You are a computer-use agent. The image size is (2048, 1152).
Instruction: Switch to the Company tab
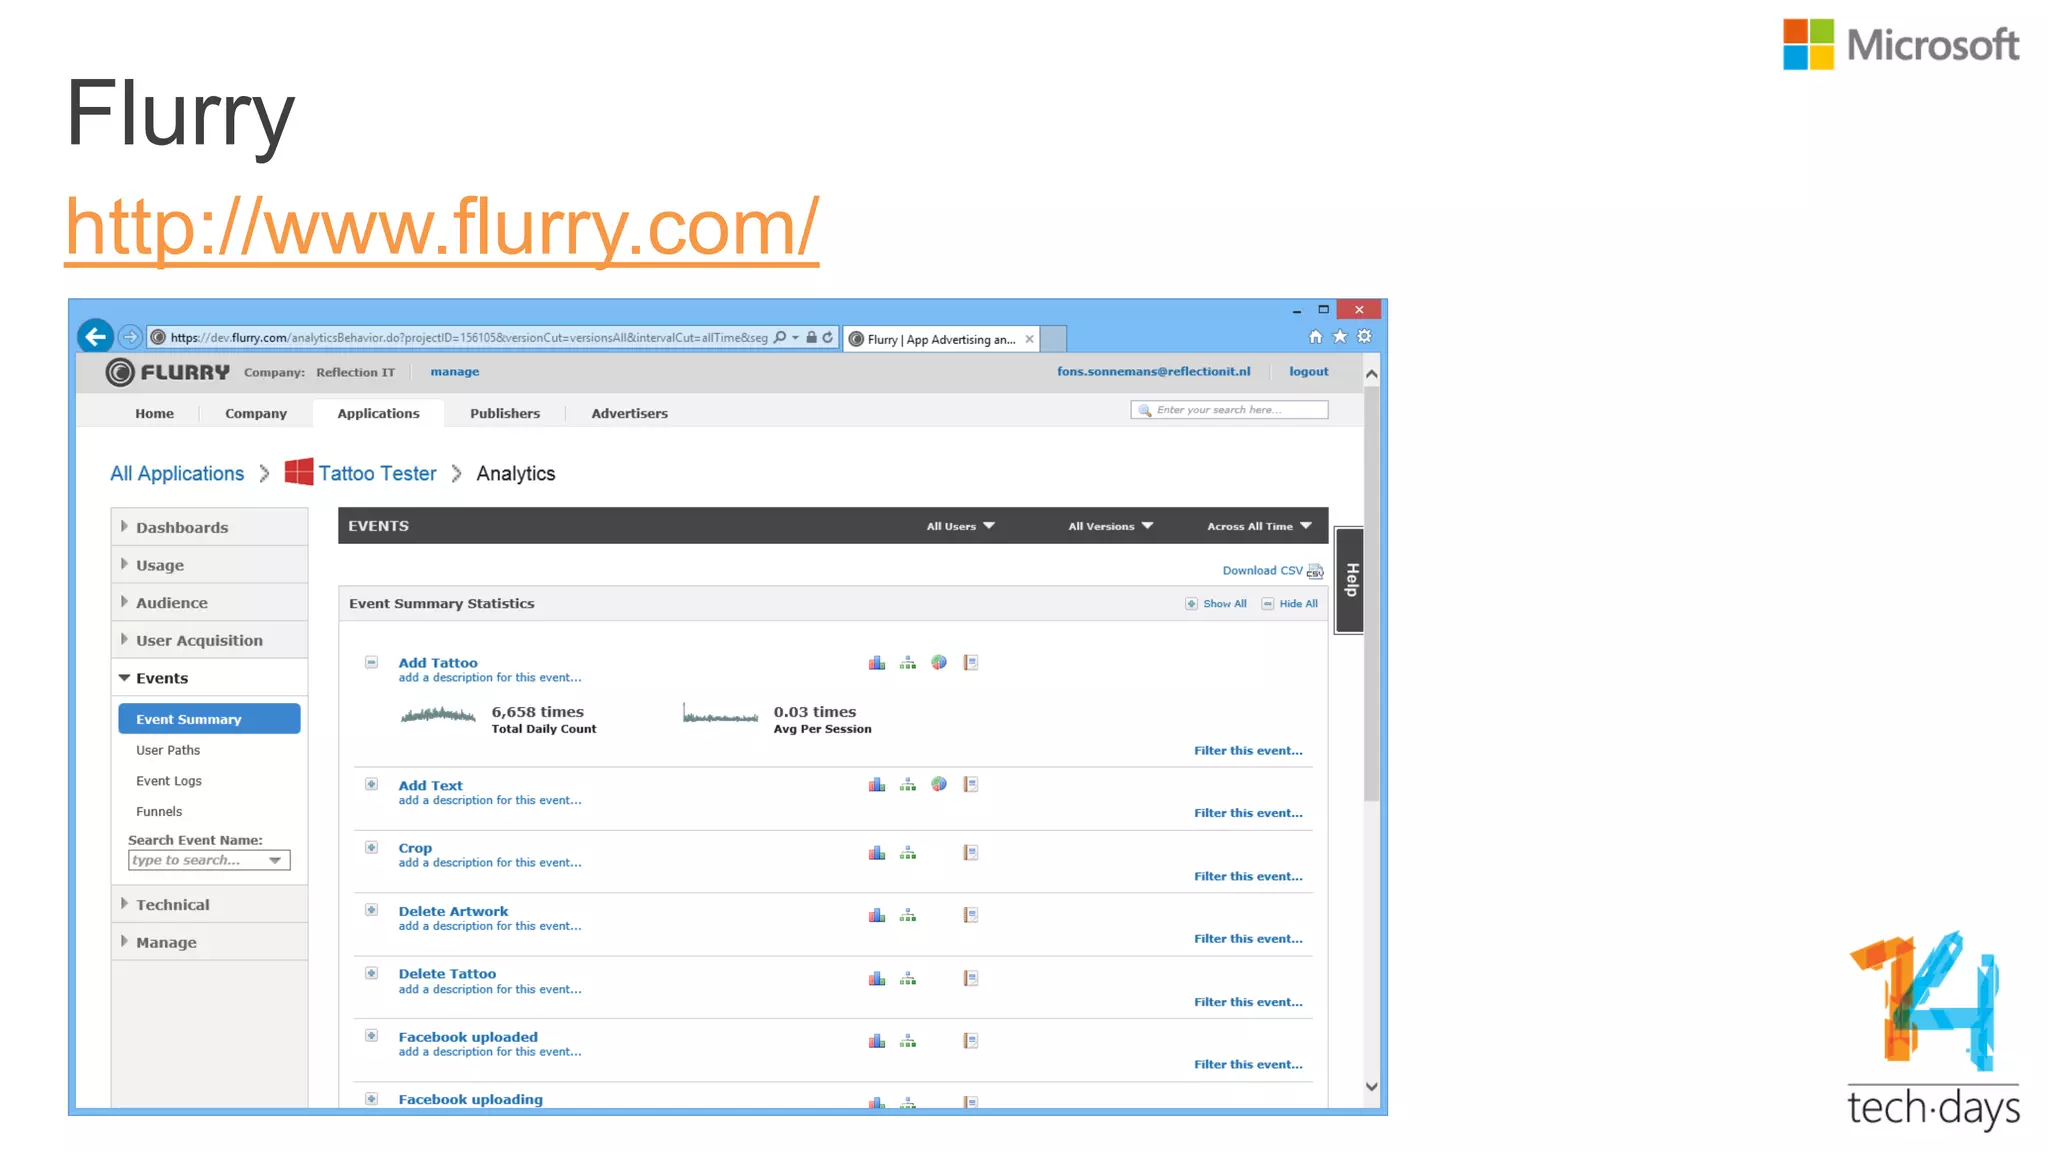(x=256, y=413)
